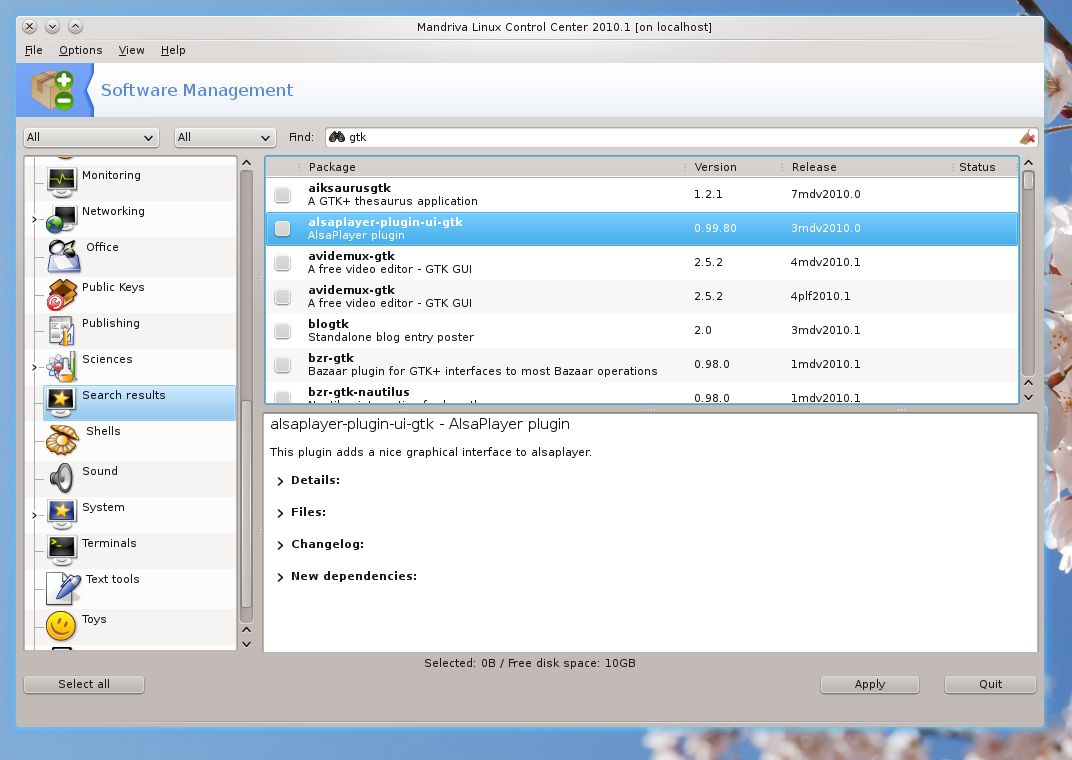Click the Select all button
The image size is (1072, 760).
[x=84, y=684]
